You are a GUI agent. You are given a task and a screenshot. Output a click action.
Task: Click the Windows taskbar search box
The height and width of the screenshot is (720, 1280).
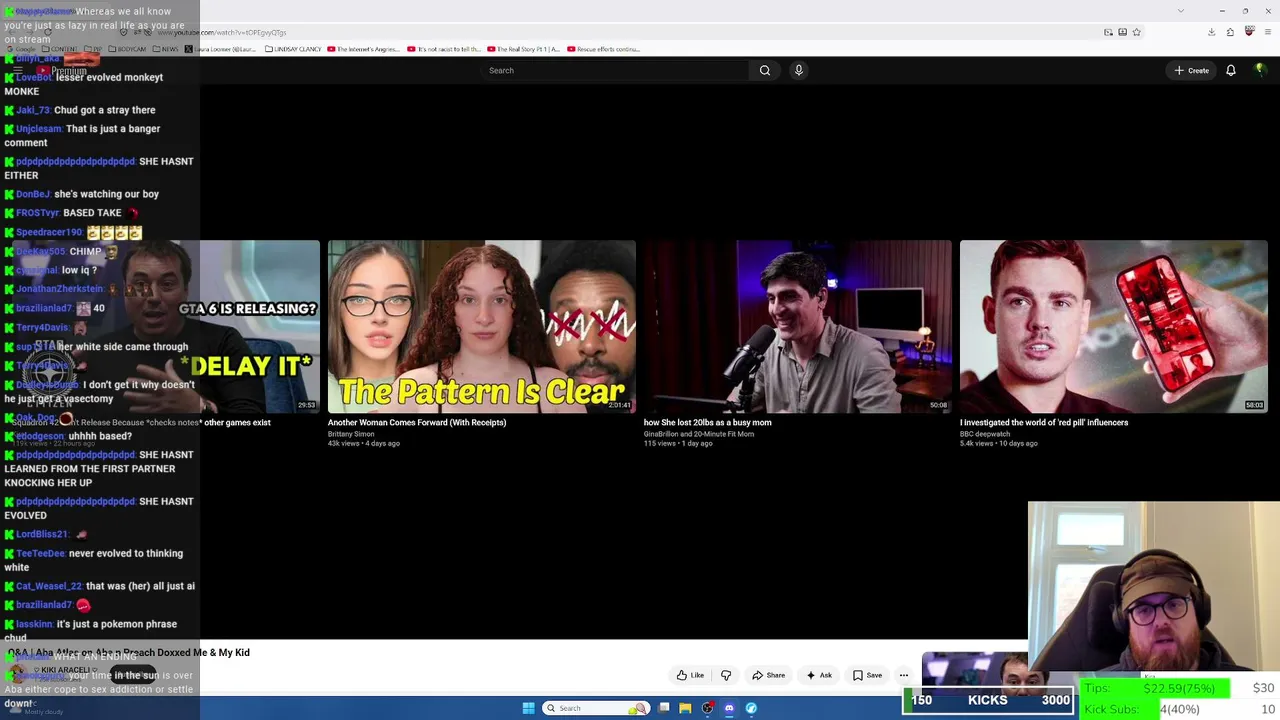[x=595, y=708]
